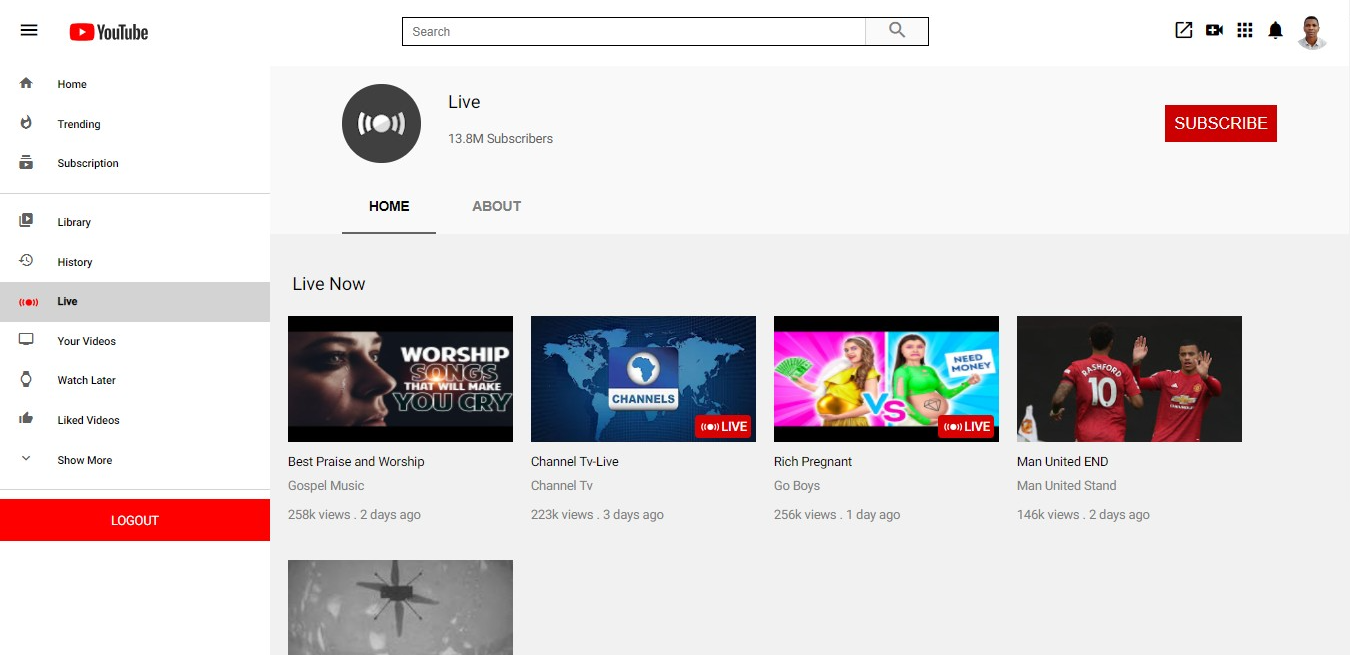This screenshot has width=1350, height=655.
Task: Click the red Live broadcast icon in sidebar
Action: point(29,301)
